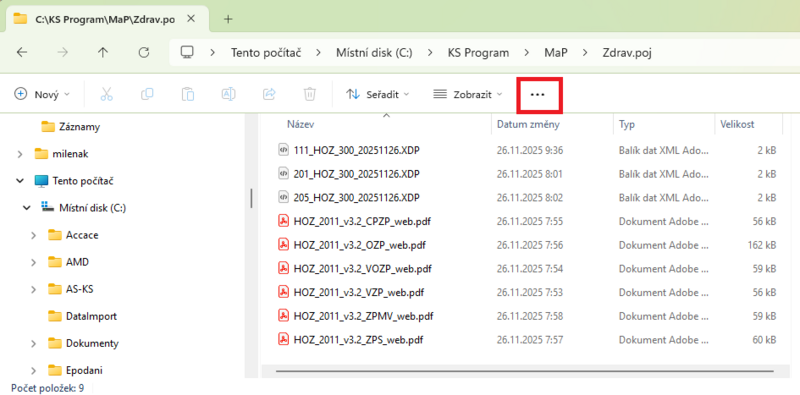The width and height of the screenshot is (800, 395).
Task: Select milenak folder in sidebar
Action: click(61, 154)
